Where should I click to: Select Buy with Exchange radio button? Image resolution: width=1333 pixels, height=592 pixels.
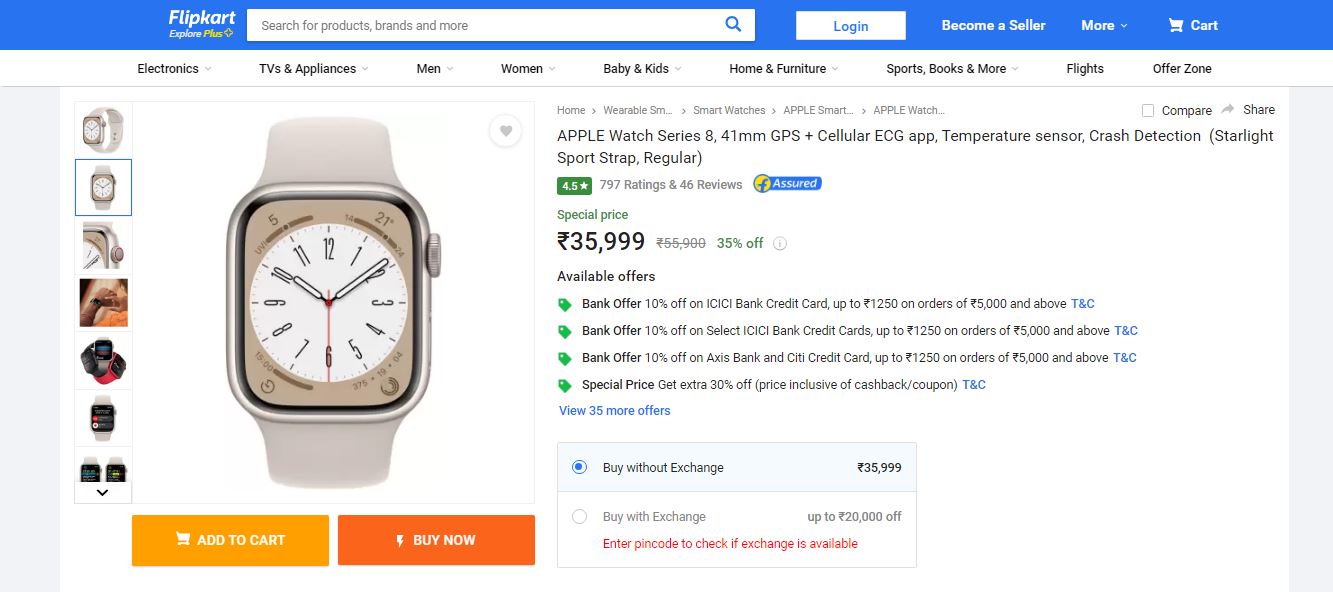pyautogui.click(x=579, y=517)
